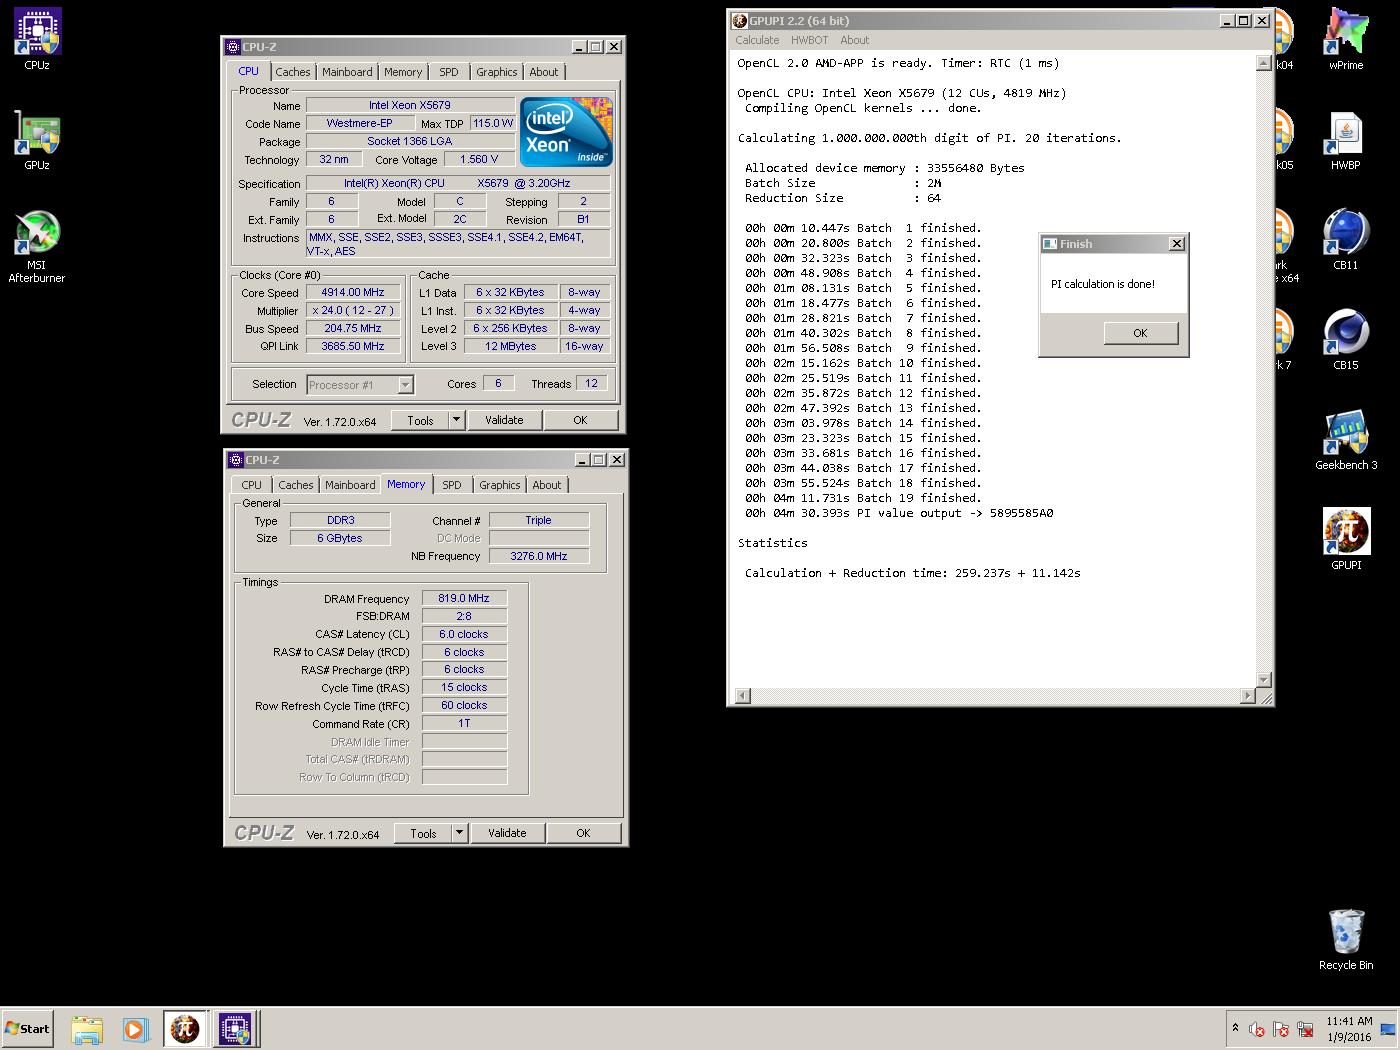Click the NB Frequency value 3276.0 MHz

(539, 556)
